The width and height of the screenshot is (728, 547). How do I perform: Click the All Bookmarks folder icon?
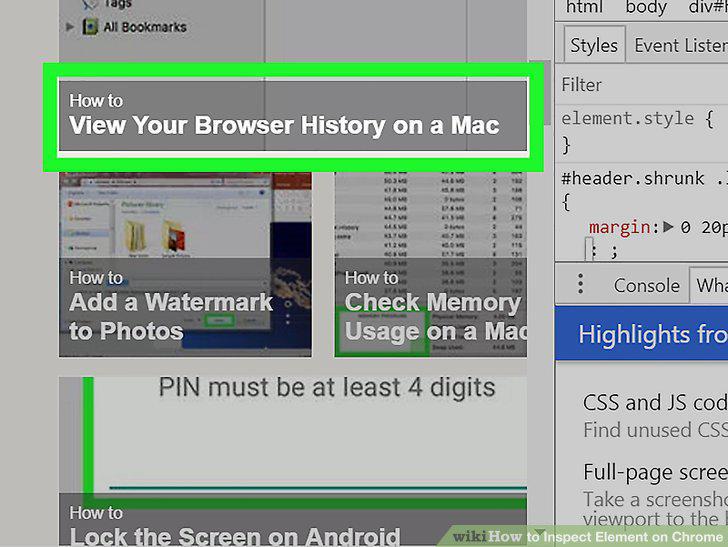click(x=90, y=27)
